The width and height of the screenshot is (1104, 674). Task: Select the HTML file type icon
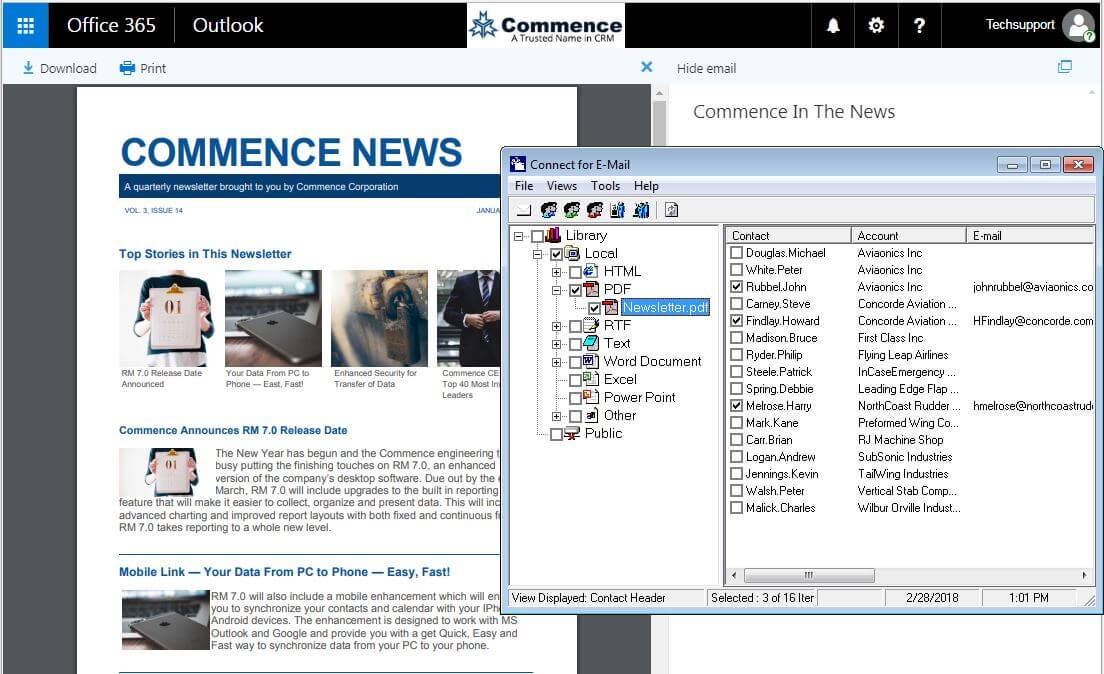tap(591, 271)
